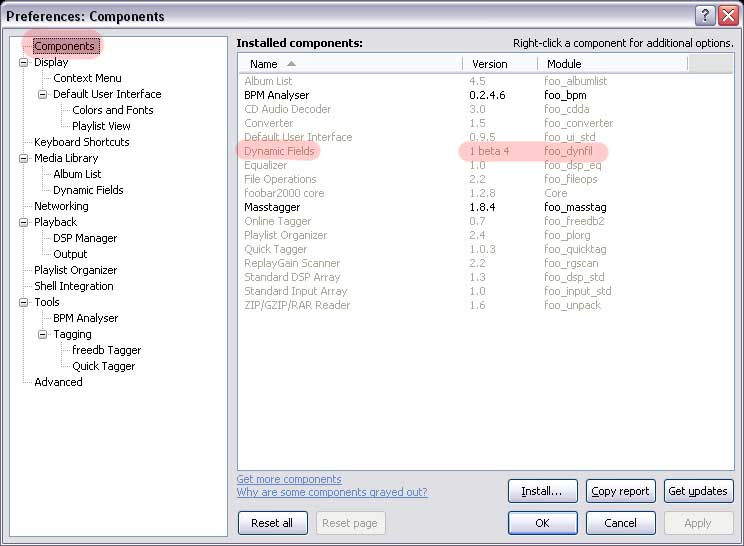The width and height of the screenshot is (744, 546).
Task: Click the Get updates button
Action: (x=698, y=491)
